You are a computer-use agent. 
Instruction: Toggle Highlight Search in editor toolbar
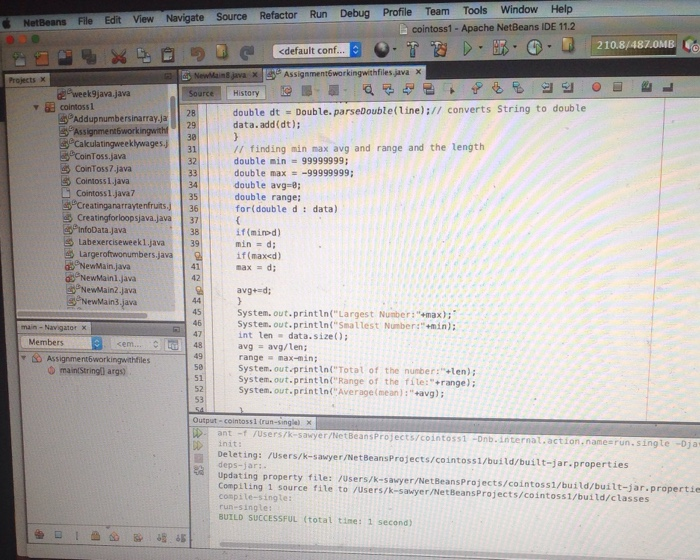pyautogui.click(x=428, y=89)
